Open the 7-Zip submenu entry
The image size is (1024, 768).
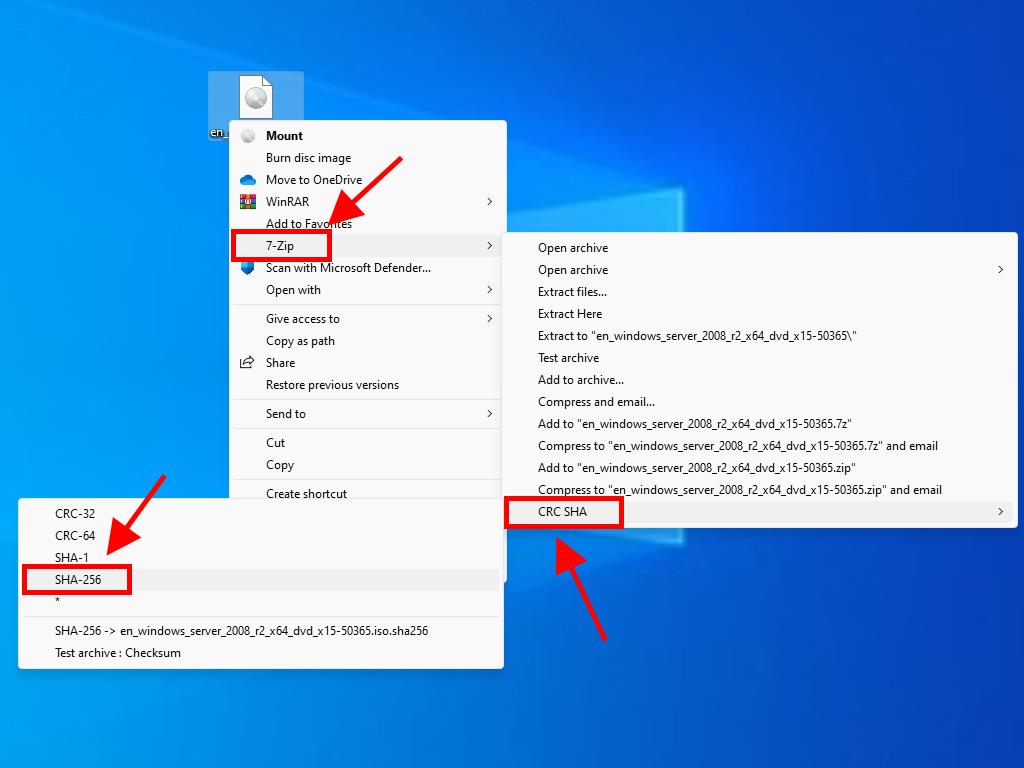(280, 246)
